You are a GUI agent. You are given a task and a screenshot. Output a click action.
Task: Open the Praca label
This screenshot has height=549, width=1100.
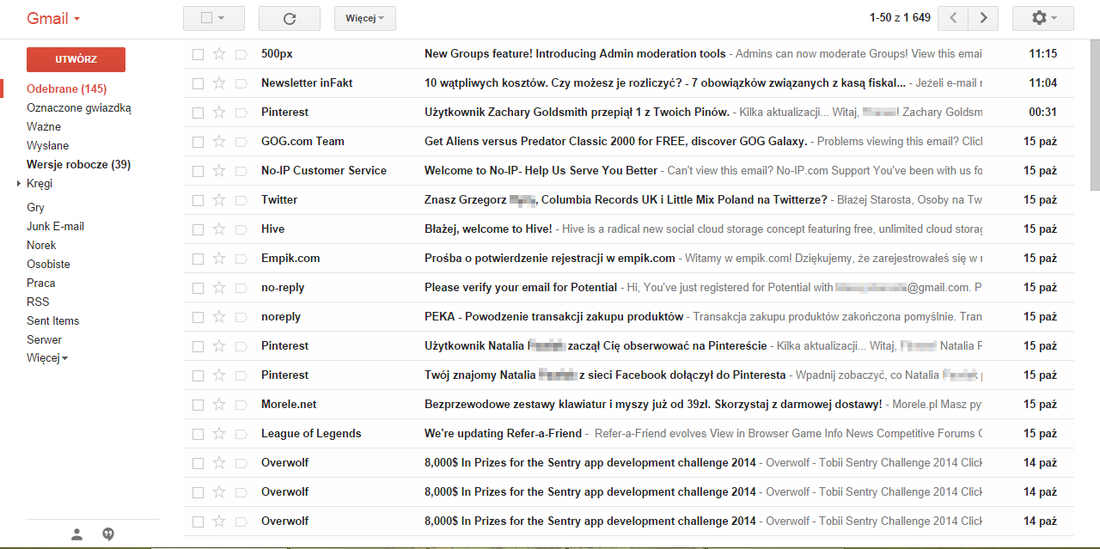pos(41,283)
